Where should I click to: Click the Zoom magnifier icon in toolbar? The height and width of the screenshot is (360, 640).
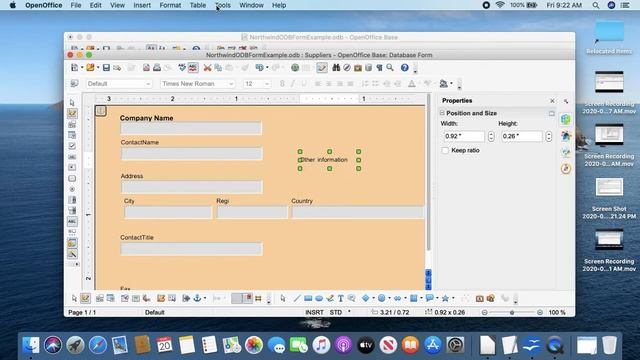pos(390,68)
